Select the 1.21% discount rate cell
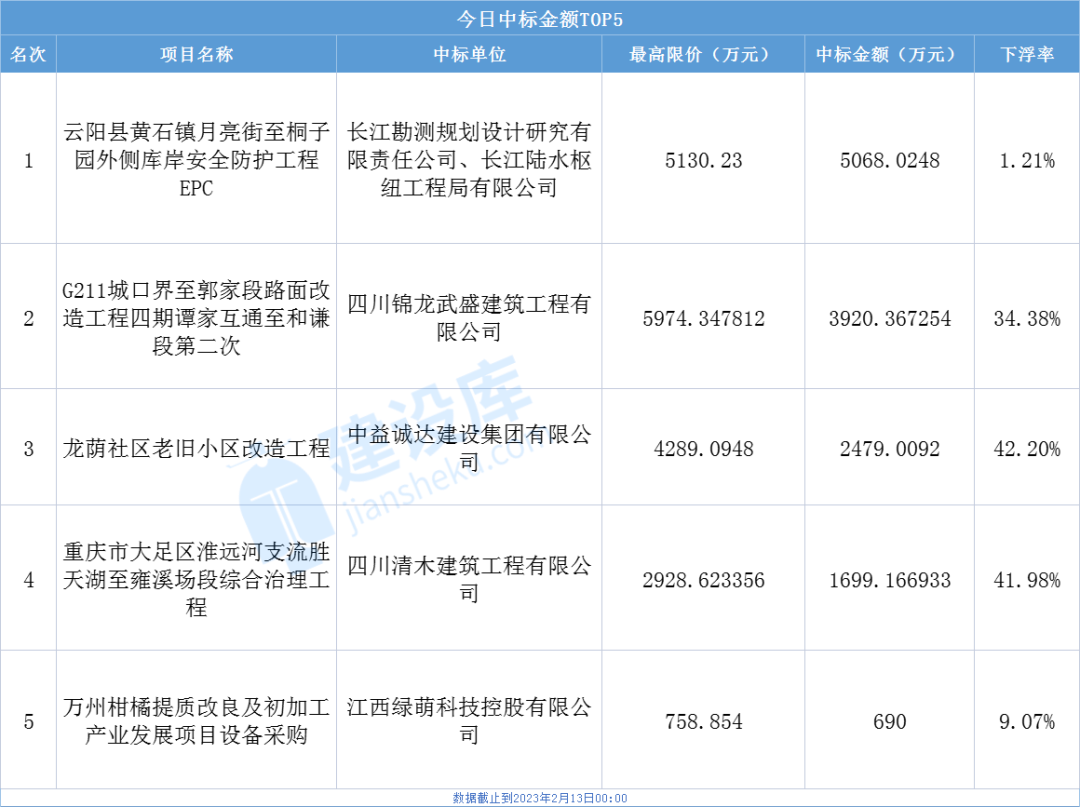 pos(1027,160)
